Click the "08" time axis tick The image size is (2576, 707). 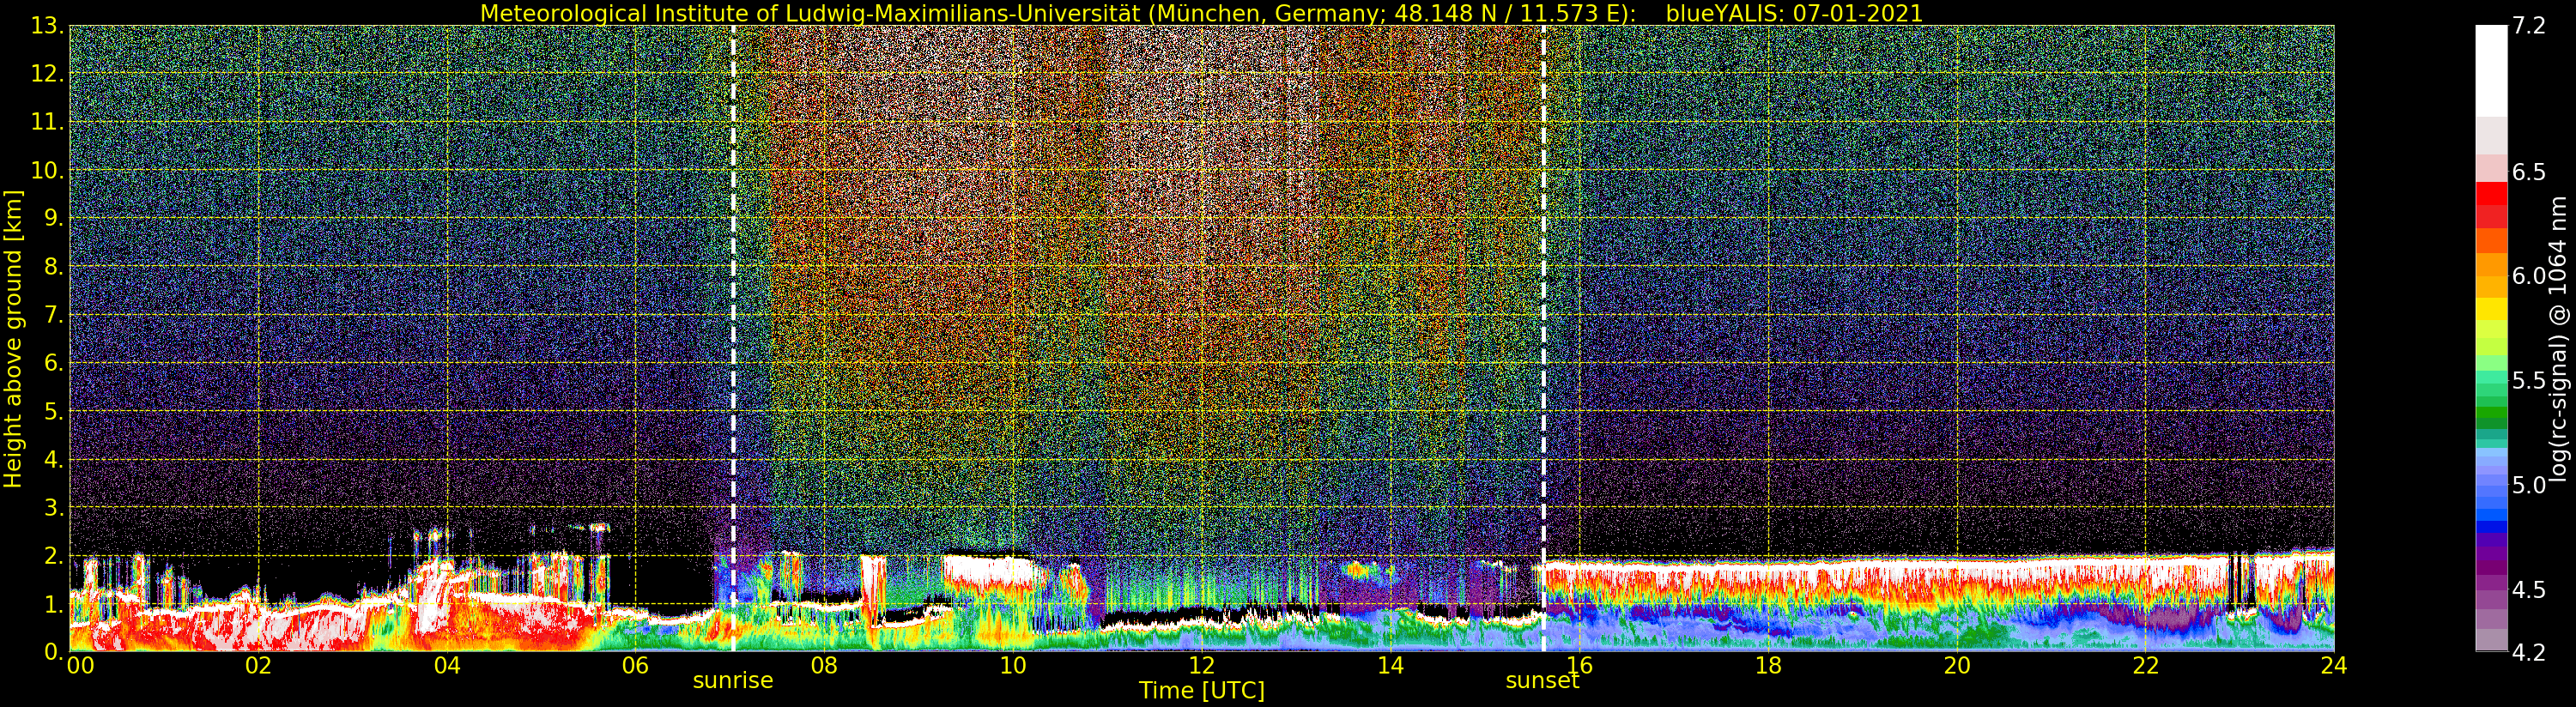pos(824,666)
